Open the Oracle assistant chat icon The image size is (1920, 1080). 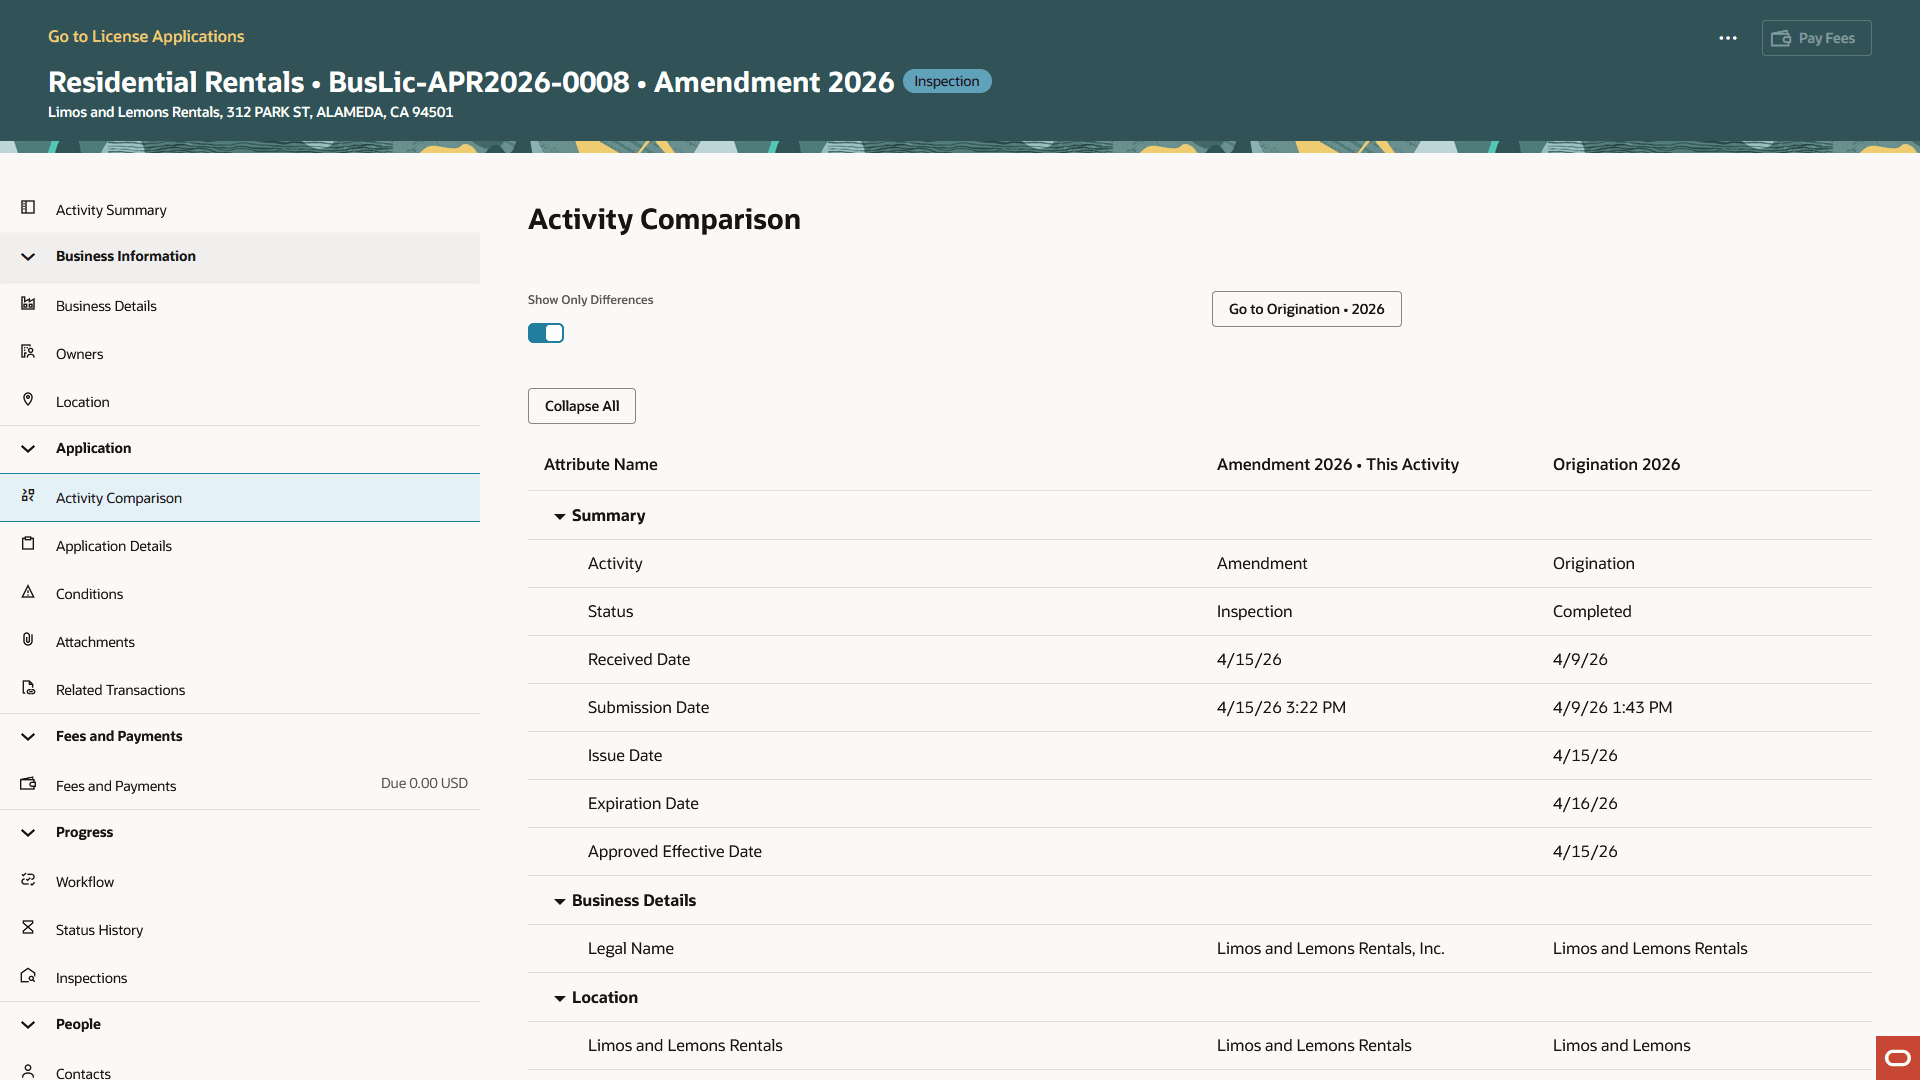[x=1898, y=1058]
